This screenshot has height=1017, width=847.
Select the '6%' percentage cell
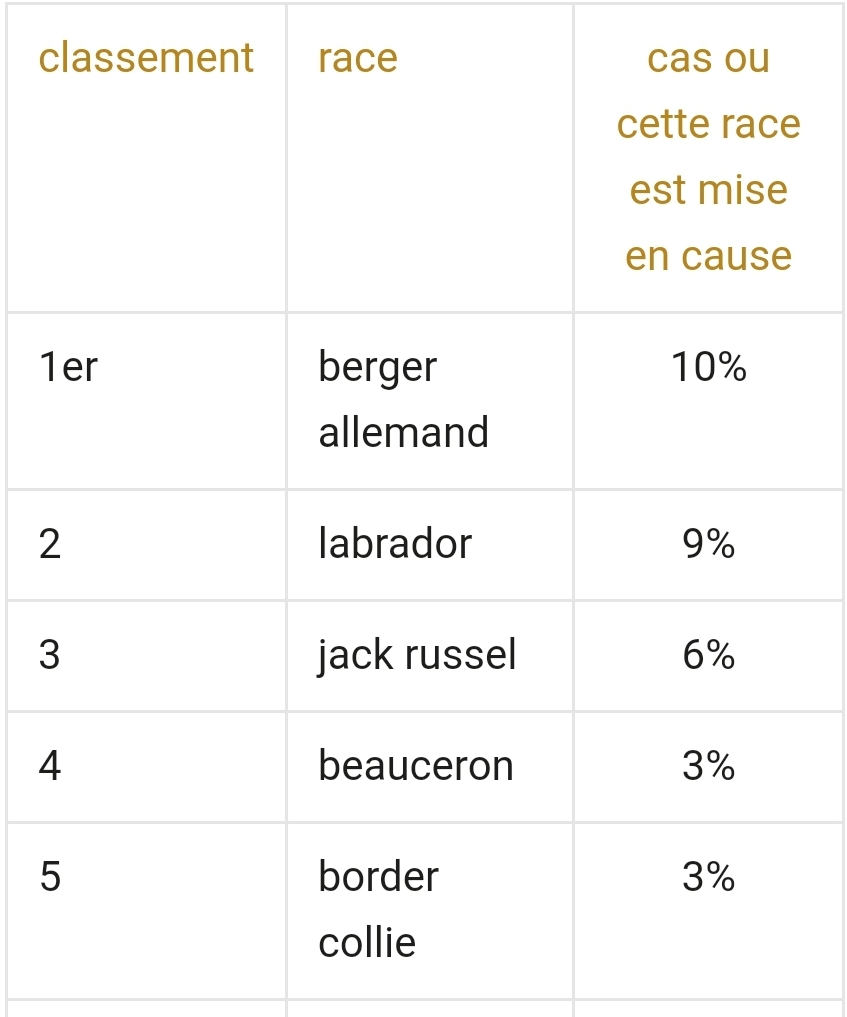[x=708, y=656]
